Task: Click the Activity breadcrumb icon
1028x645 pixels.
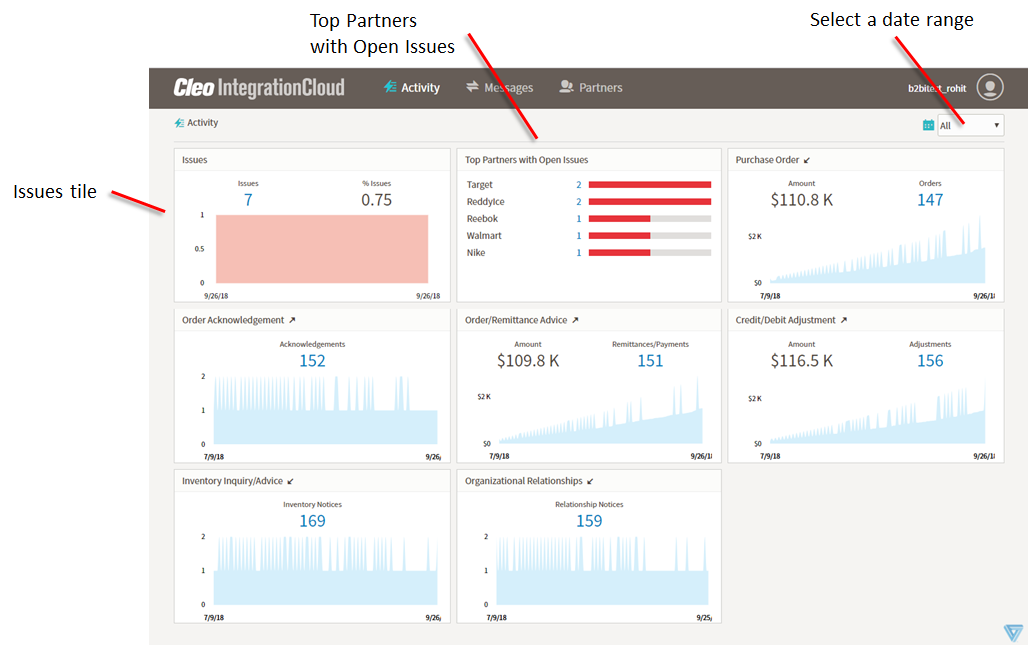Action: coord(179,123)
